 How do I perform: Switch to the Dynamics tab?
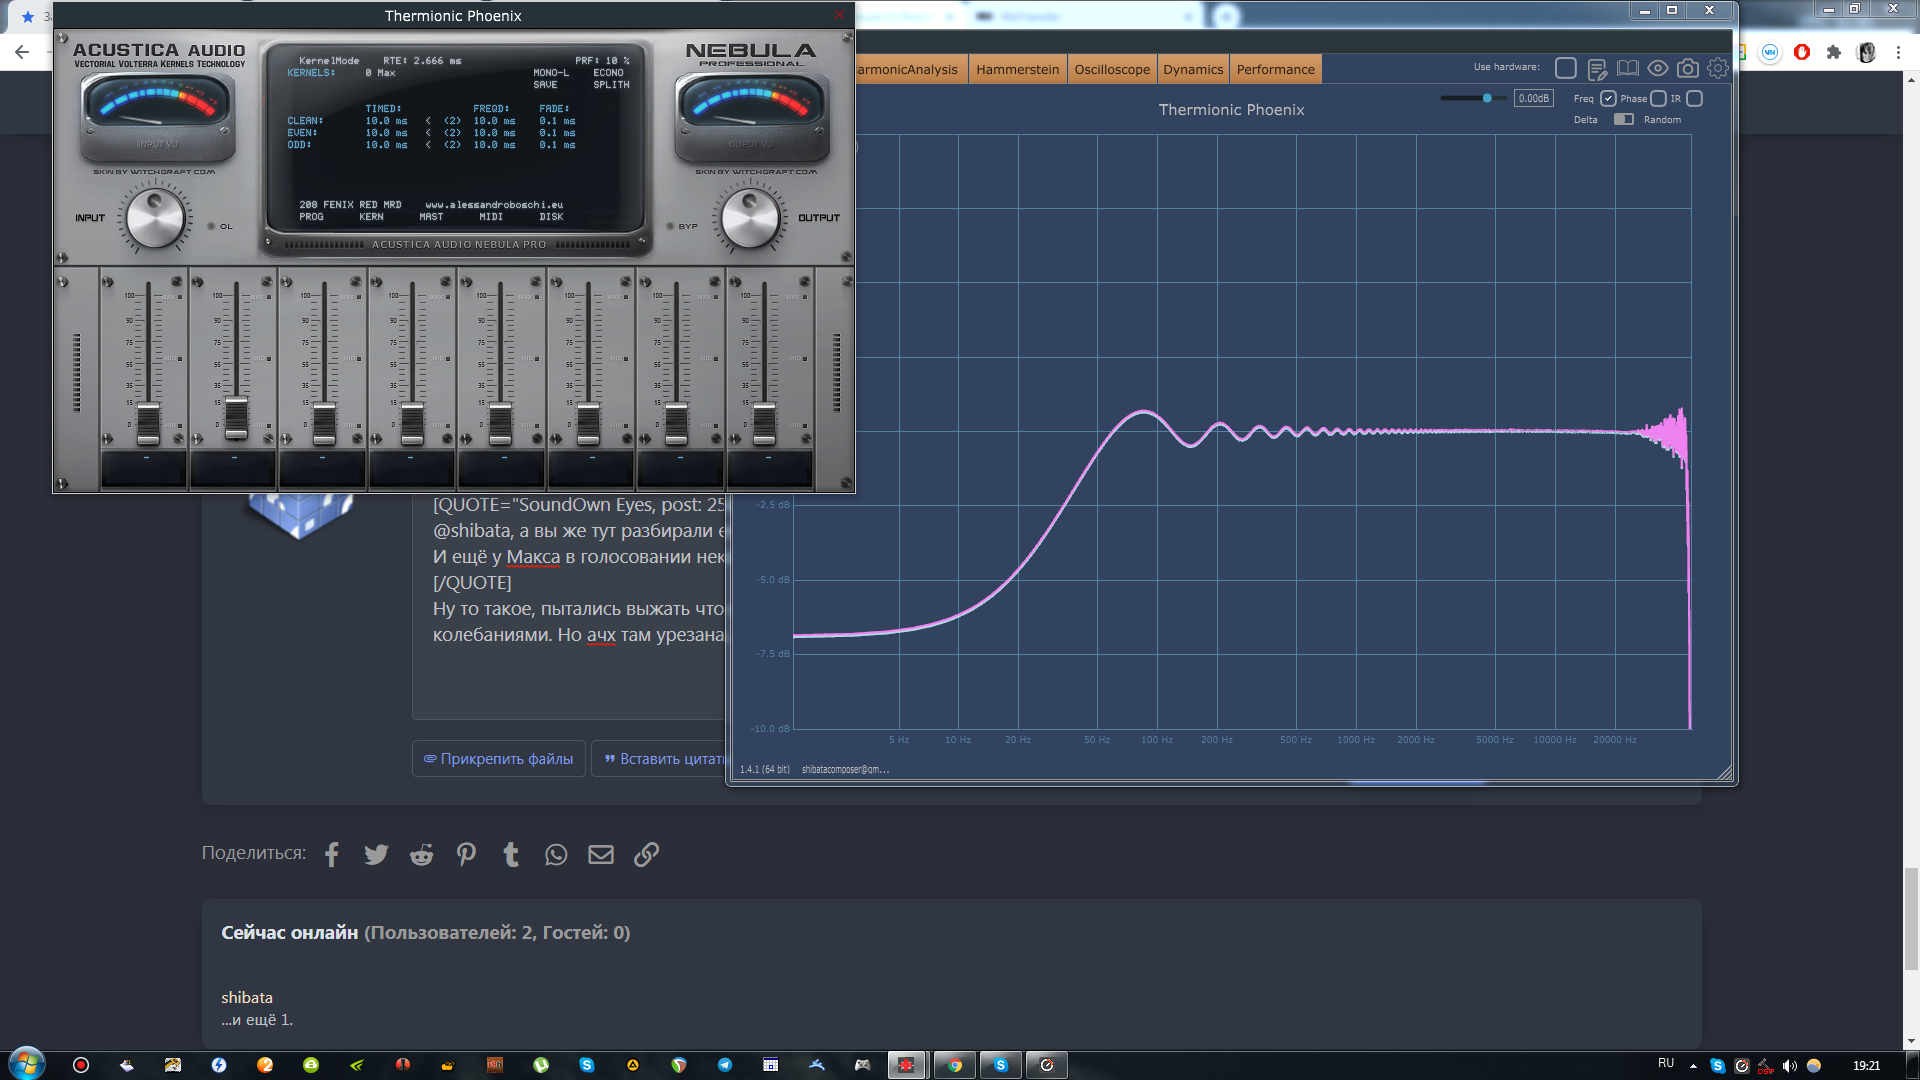pyautogui.click(x=1193, y=69)
